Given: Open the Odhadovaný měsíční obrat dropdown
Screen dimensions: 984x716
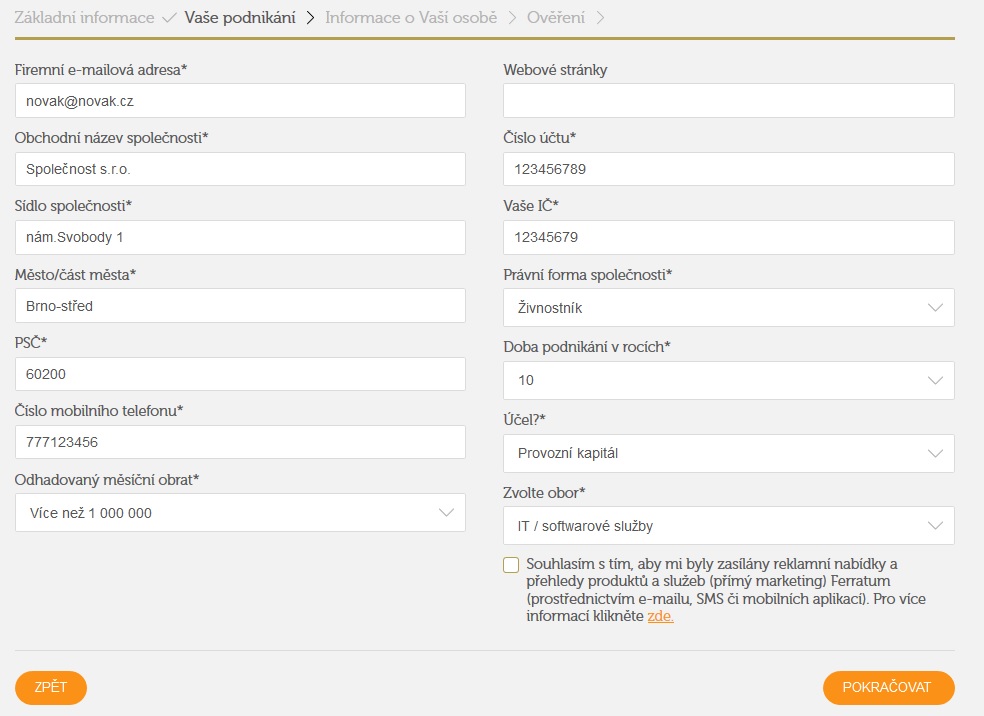Looking at the screenshot, I should pyautogui.click(x=240, y=513).
